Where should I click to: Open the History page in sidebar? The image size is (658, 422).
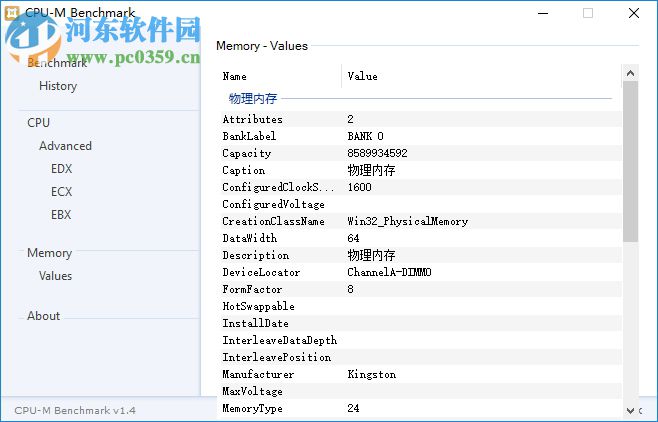pyautogui.click(x=58, y=86)
